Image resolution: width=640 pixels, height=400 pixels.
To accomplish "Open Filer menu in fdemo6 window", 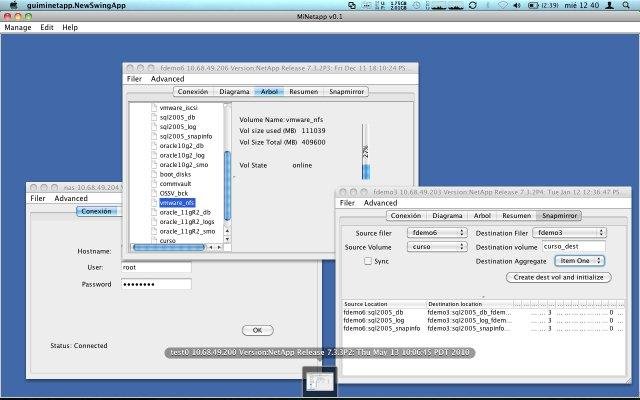I will [x=134, y=79].
